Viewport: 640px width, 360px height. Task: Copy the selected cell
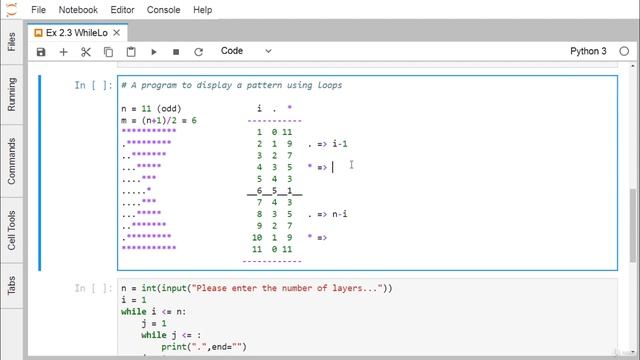[108, 52]
